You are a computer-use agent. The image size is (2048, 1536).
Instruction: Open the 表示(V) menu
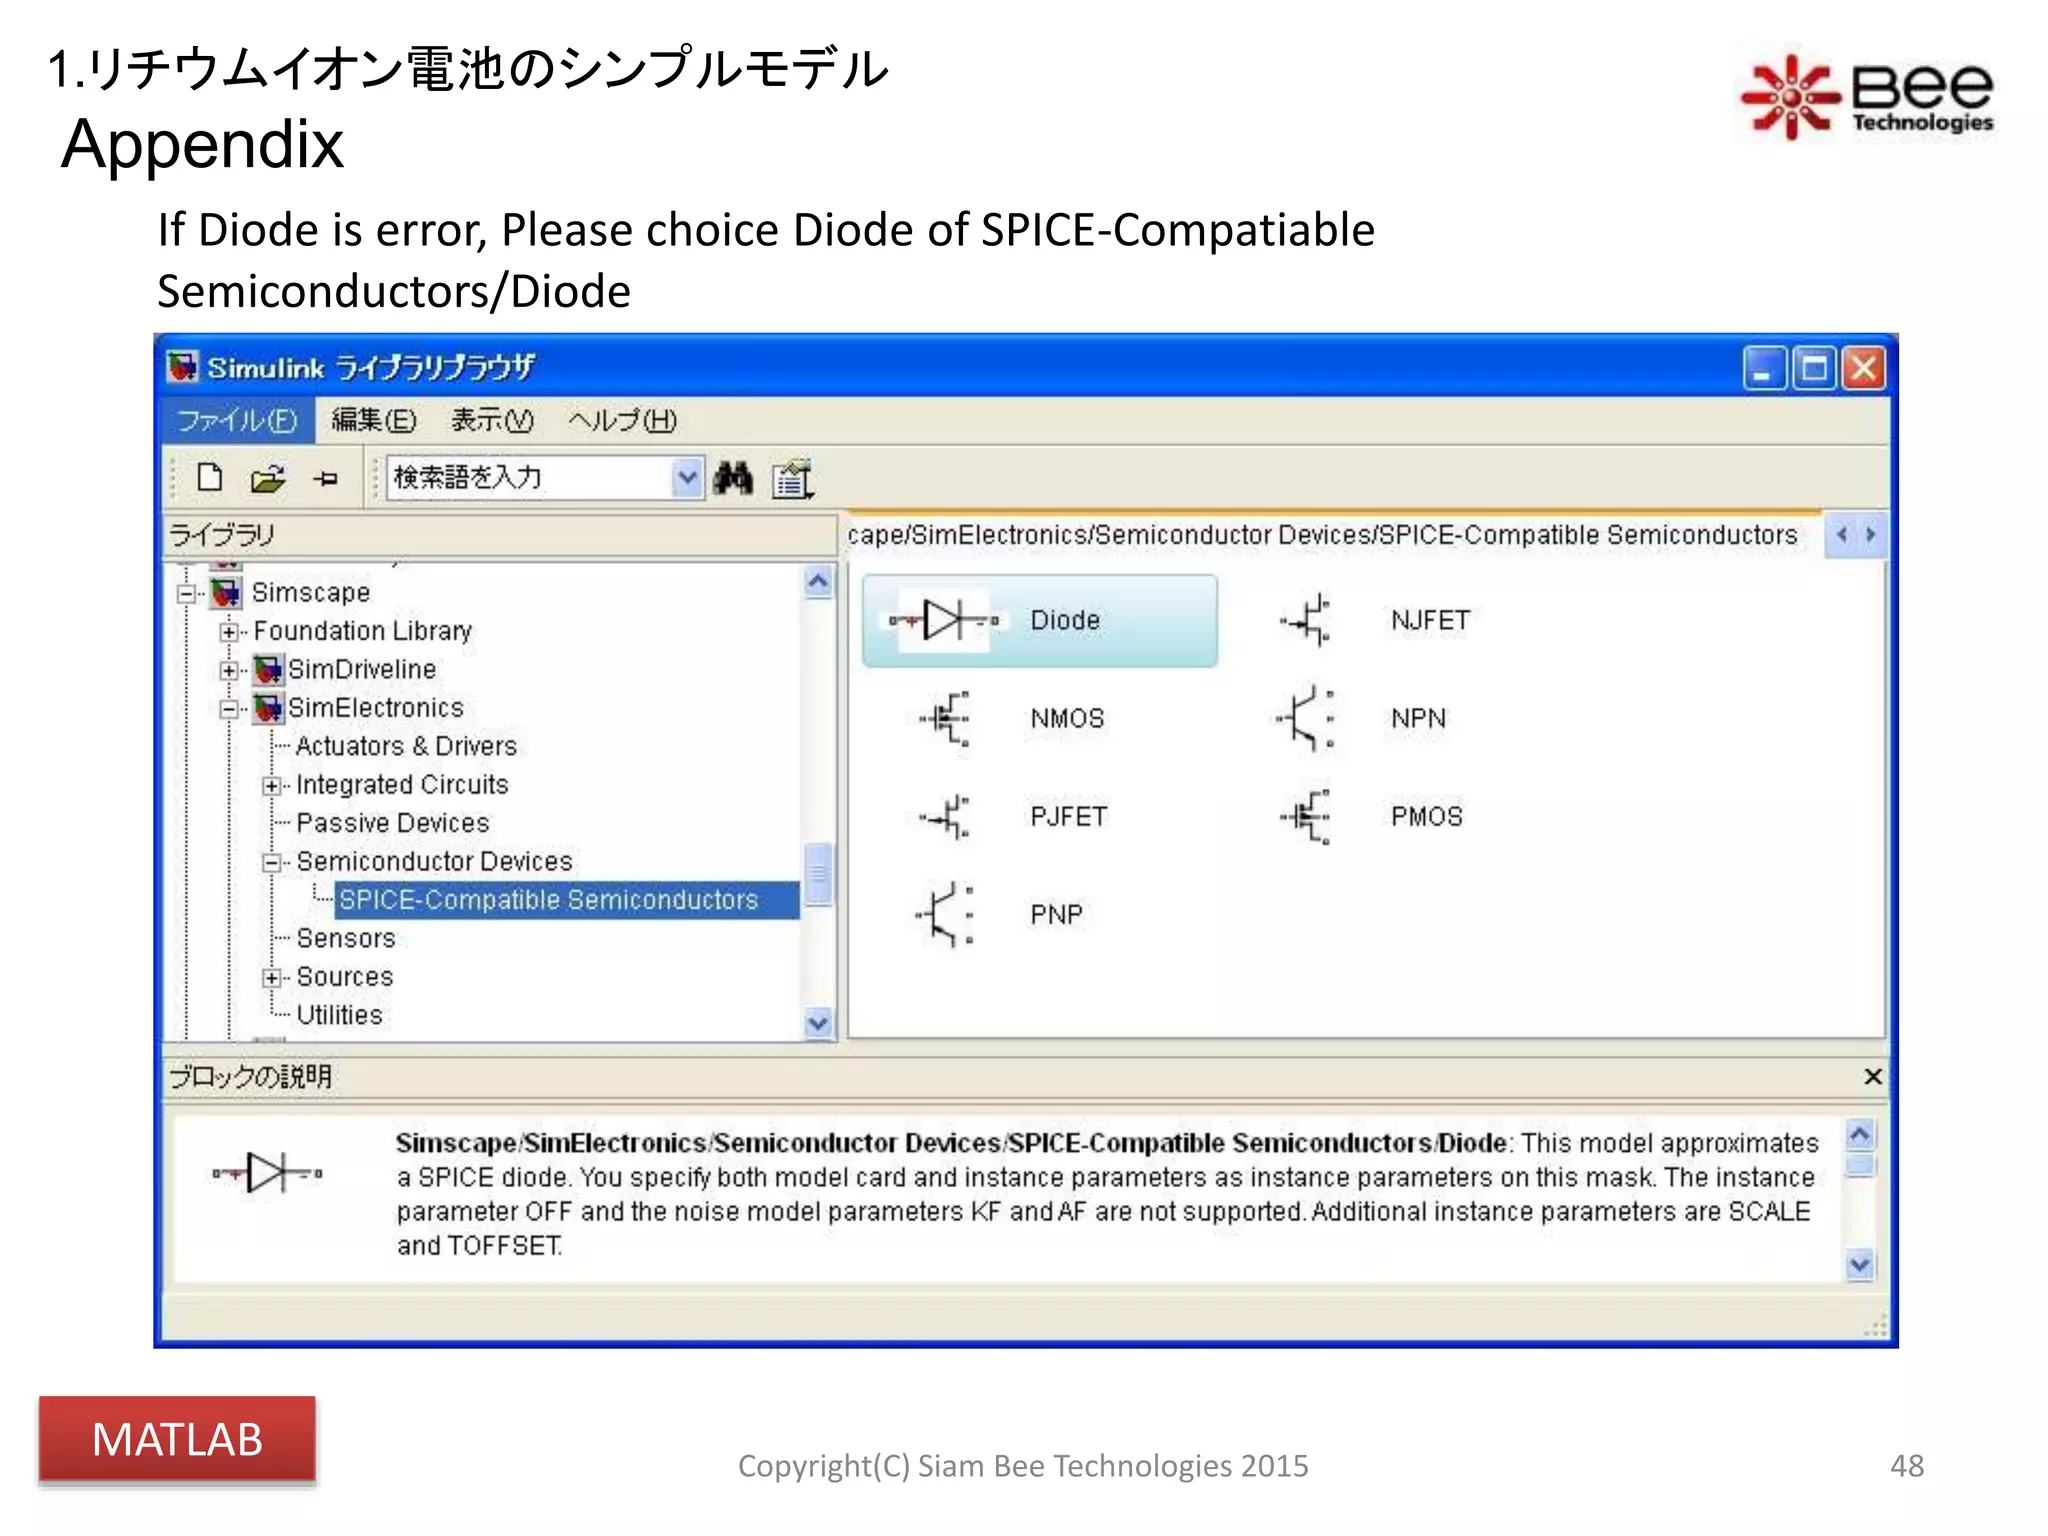pyautogui.click(x=492, y=420)
